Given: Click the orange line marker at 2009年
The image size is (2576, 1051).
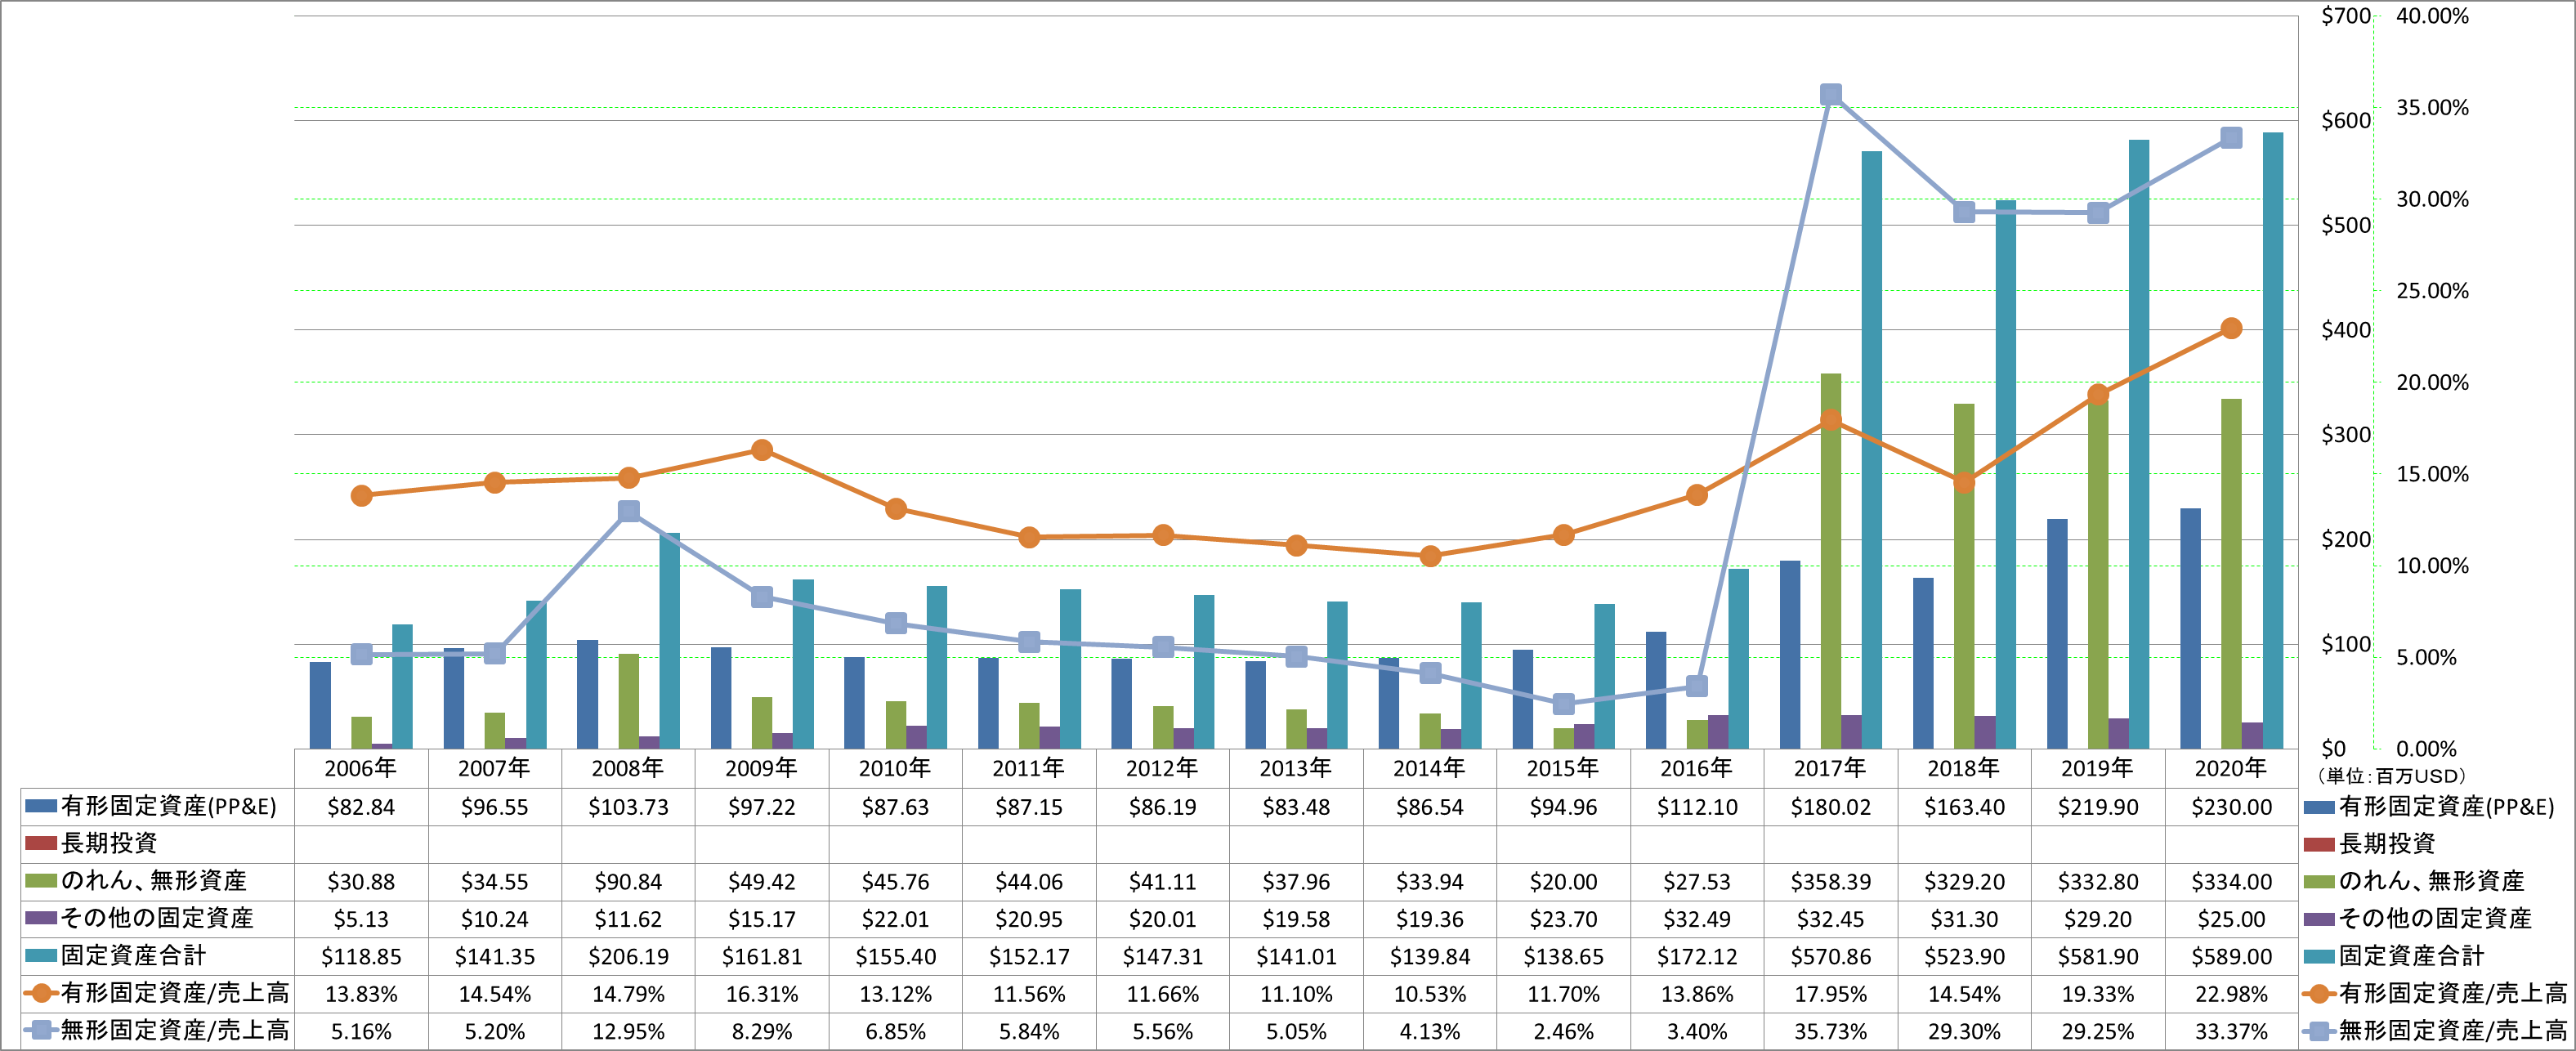Looking at the screenshot, I should point(762,450).
